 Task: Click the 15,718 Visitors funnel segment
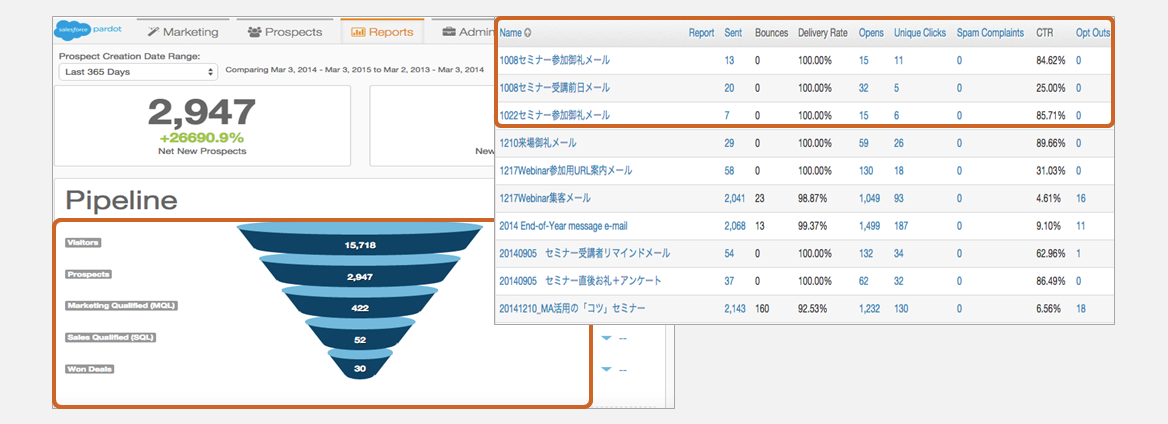pos(358,244)
